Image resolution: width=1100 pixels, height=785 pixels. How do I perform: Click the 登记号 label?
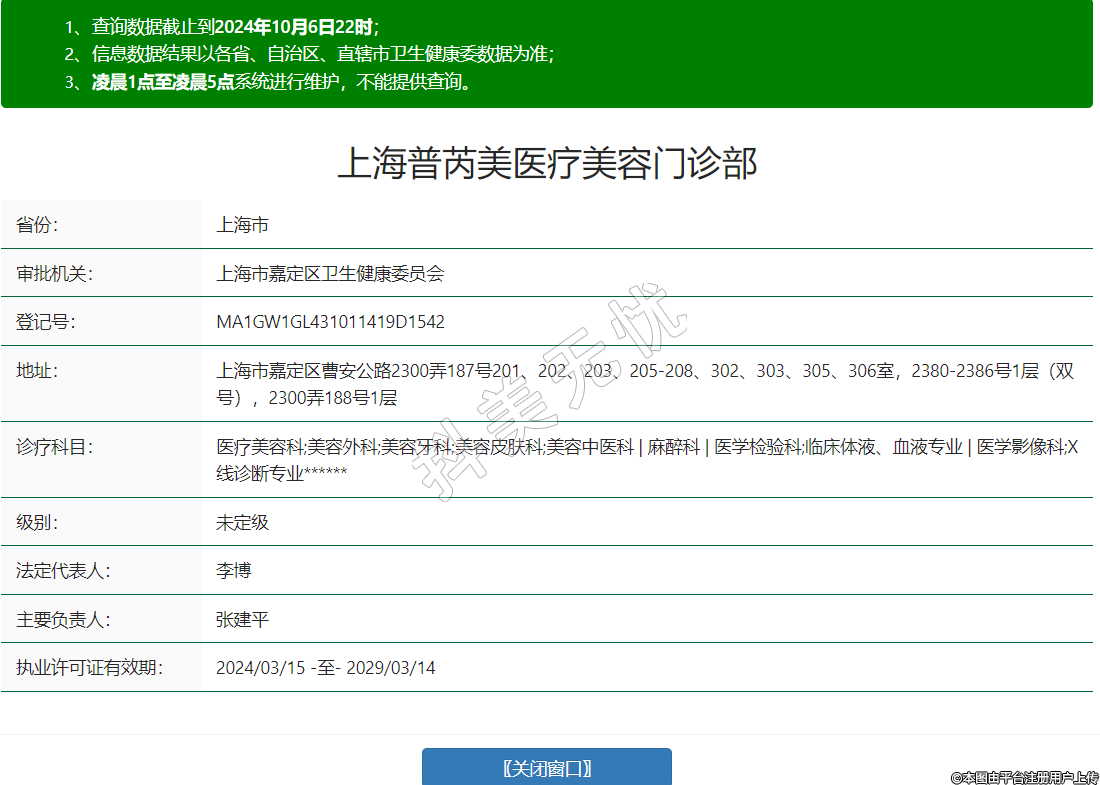point(46,322)
